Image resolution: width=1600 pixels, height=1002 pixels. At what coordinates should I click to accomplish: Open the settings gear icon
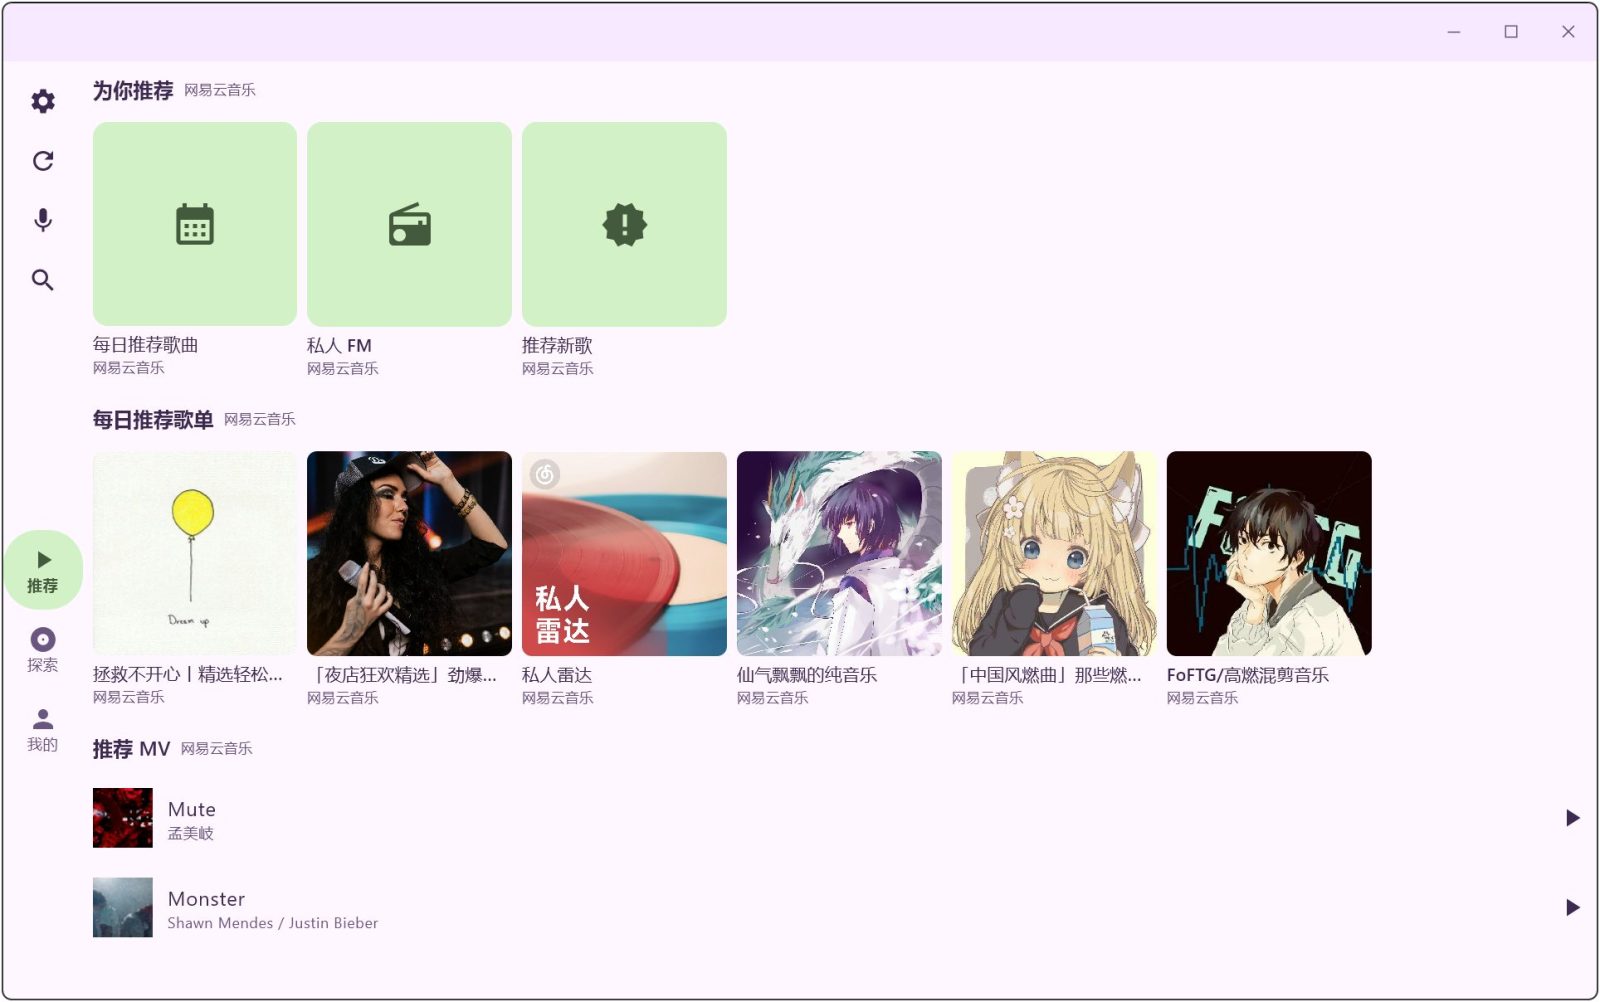point(42,101)
